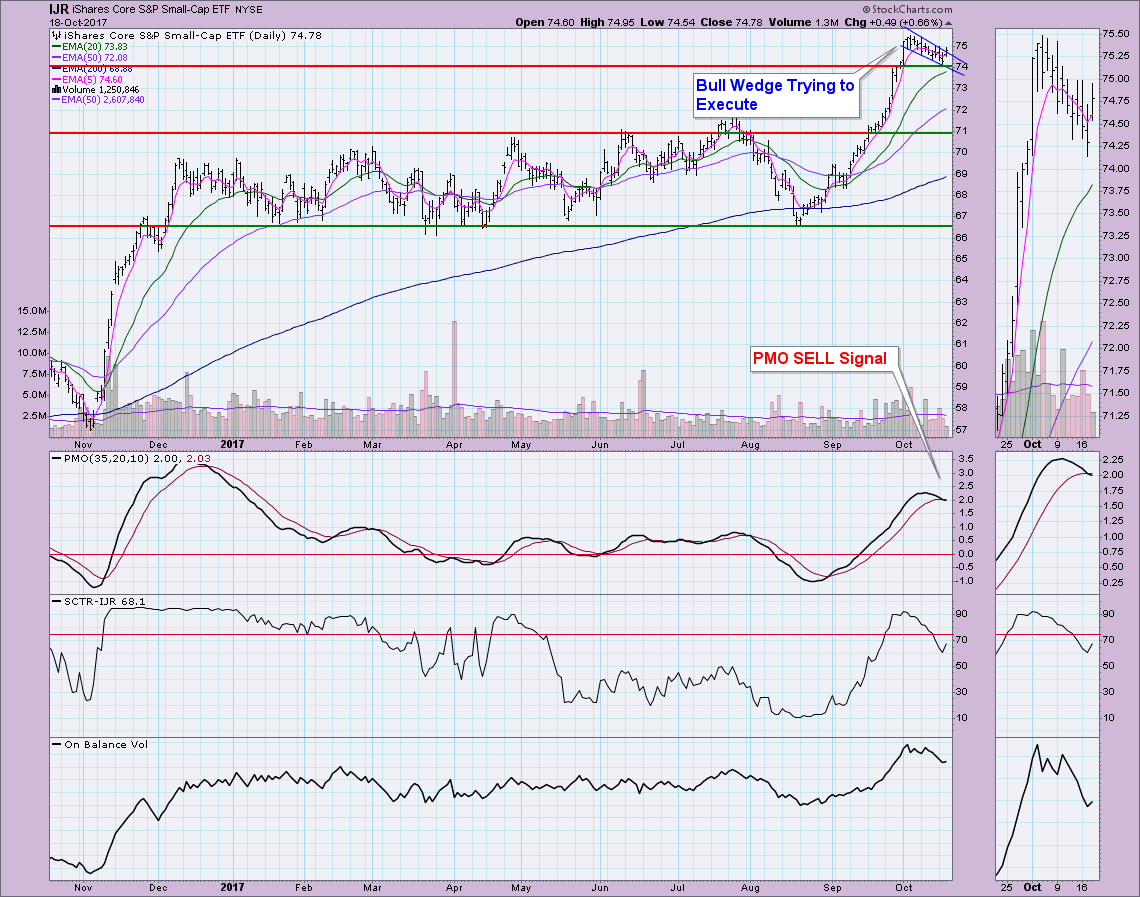
Task: Click the Open 74.60 value
Action: pos(545,23)
